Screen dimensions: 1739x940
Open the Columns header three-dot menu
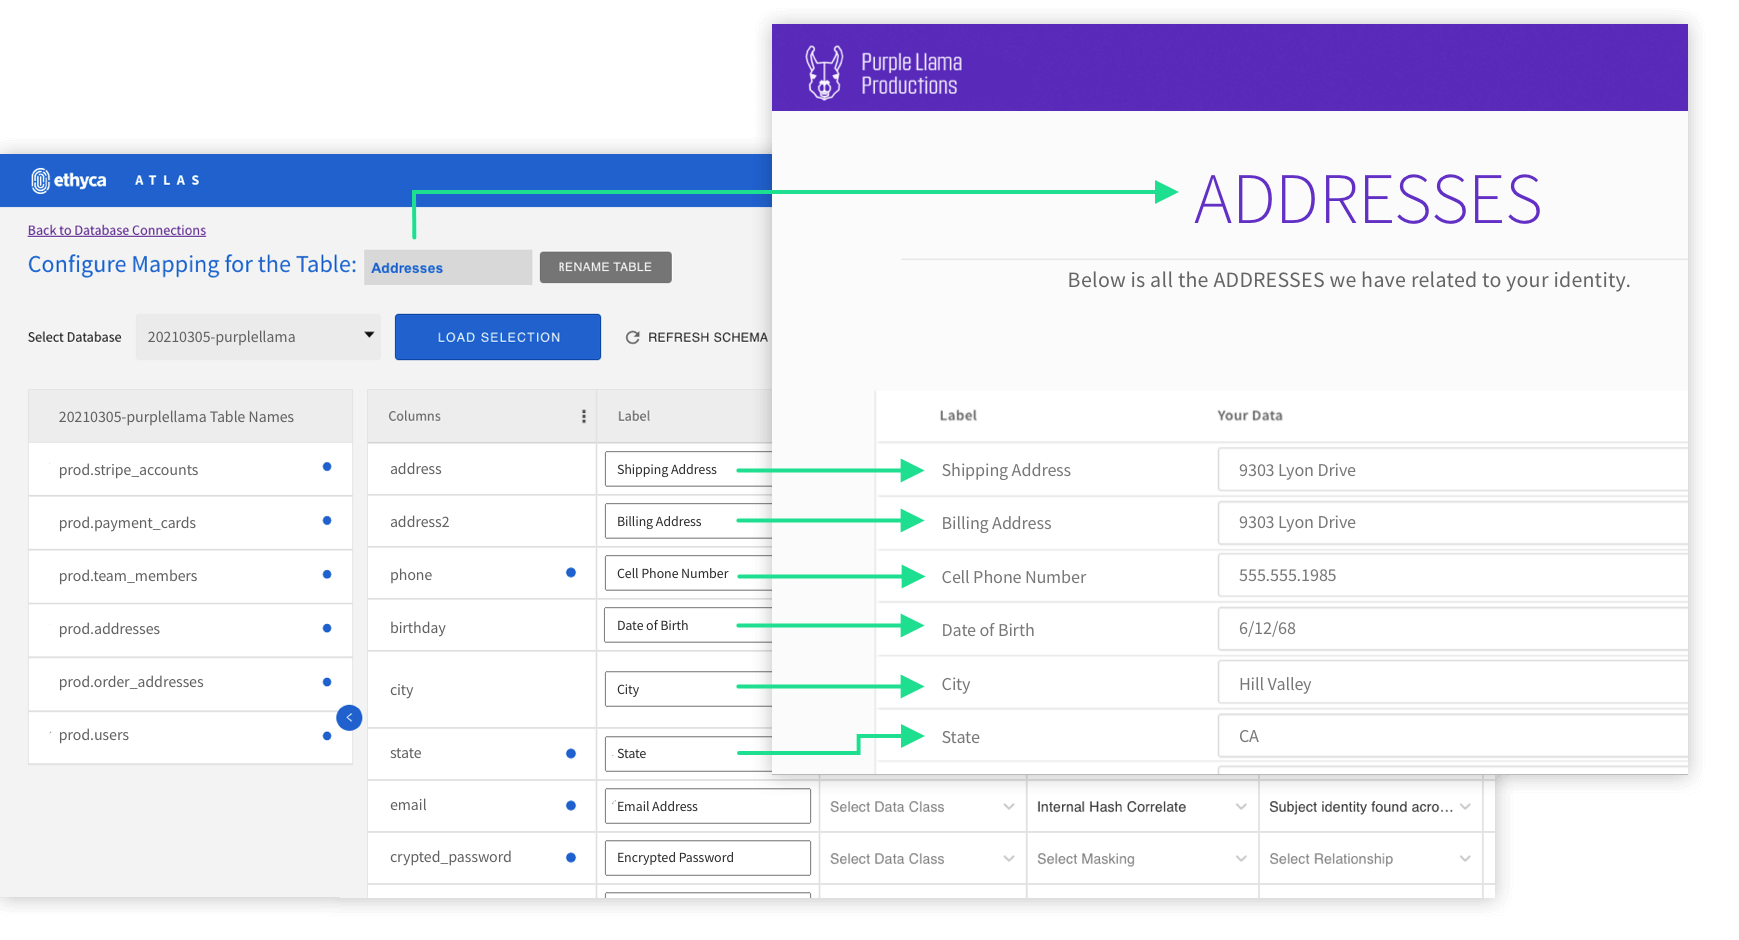[x=584, y=417]
